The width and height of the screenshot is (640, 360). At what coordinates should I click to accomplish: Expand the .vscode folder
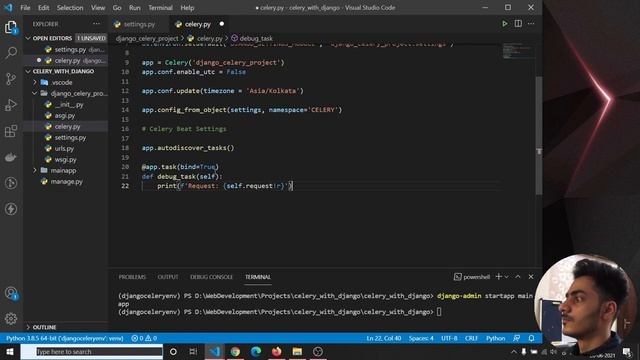point(35,82)
